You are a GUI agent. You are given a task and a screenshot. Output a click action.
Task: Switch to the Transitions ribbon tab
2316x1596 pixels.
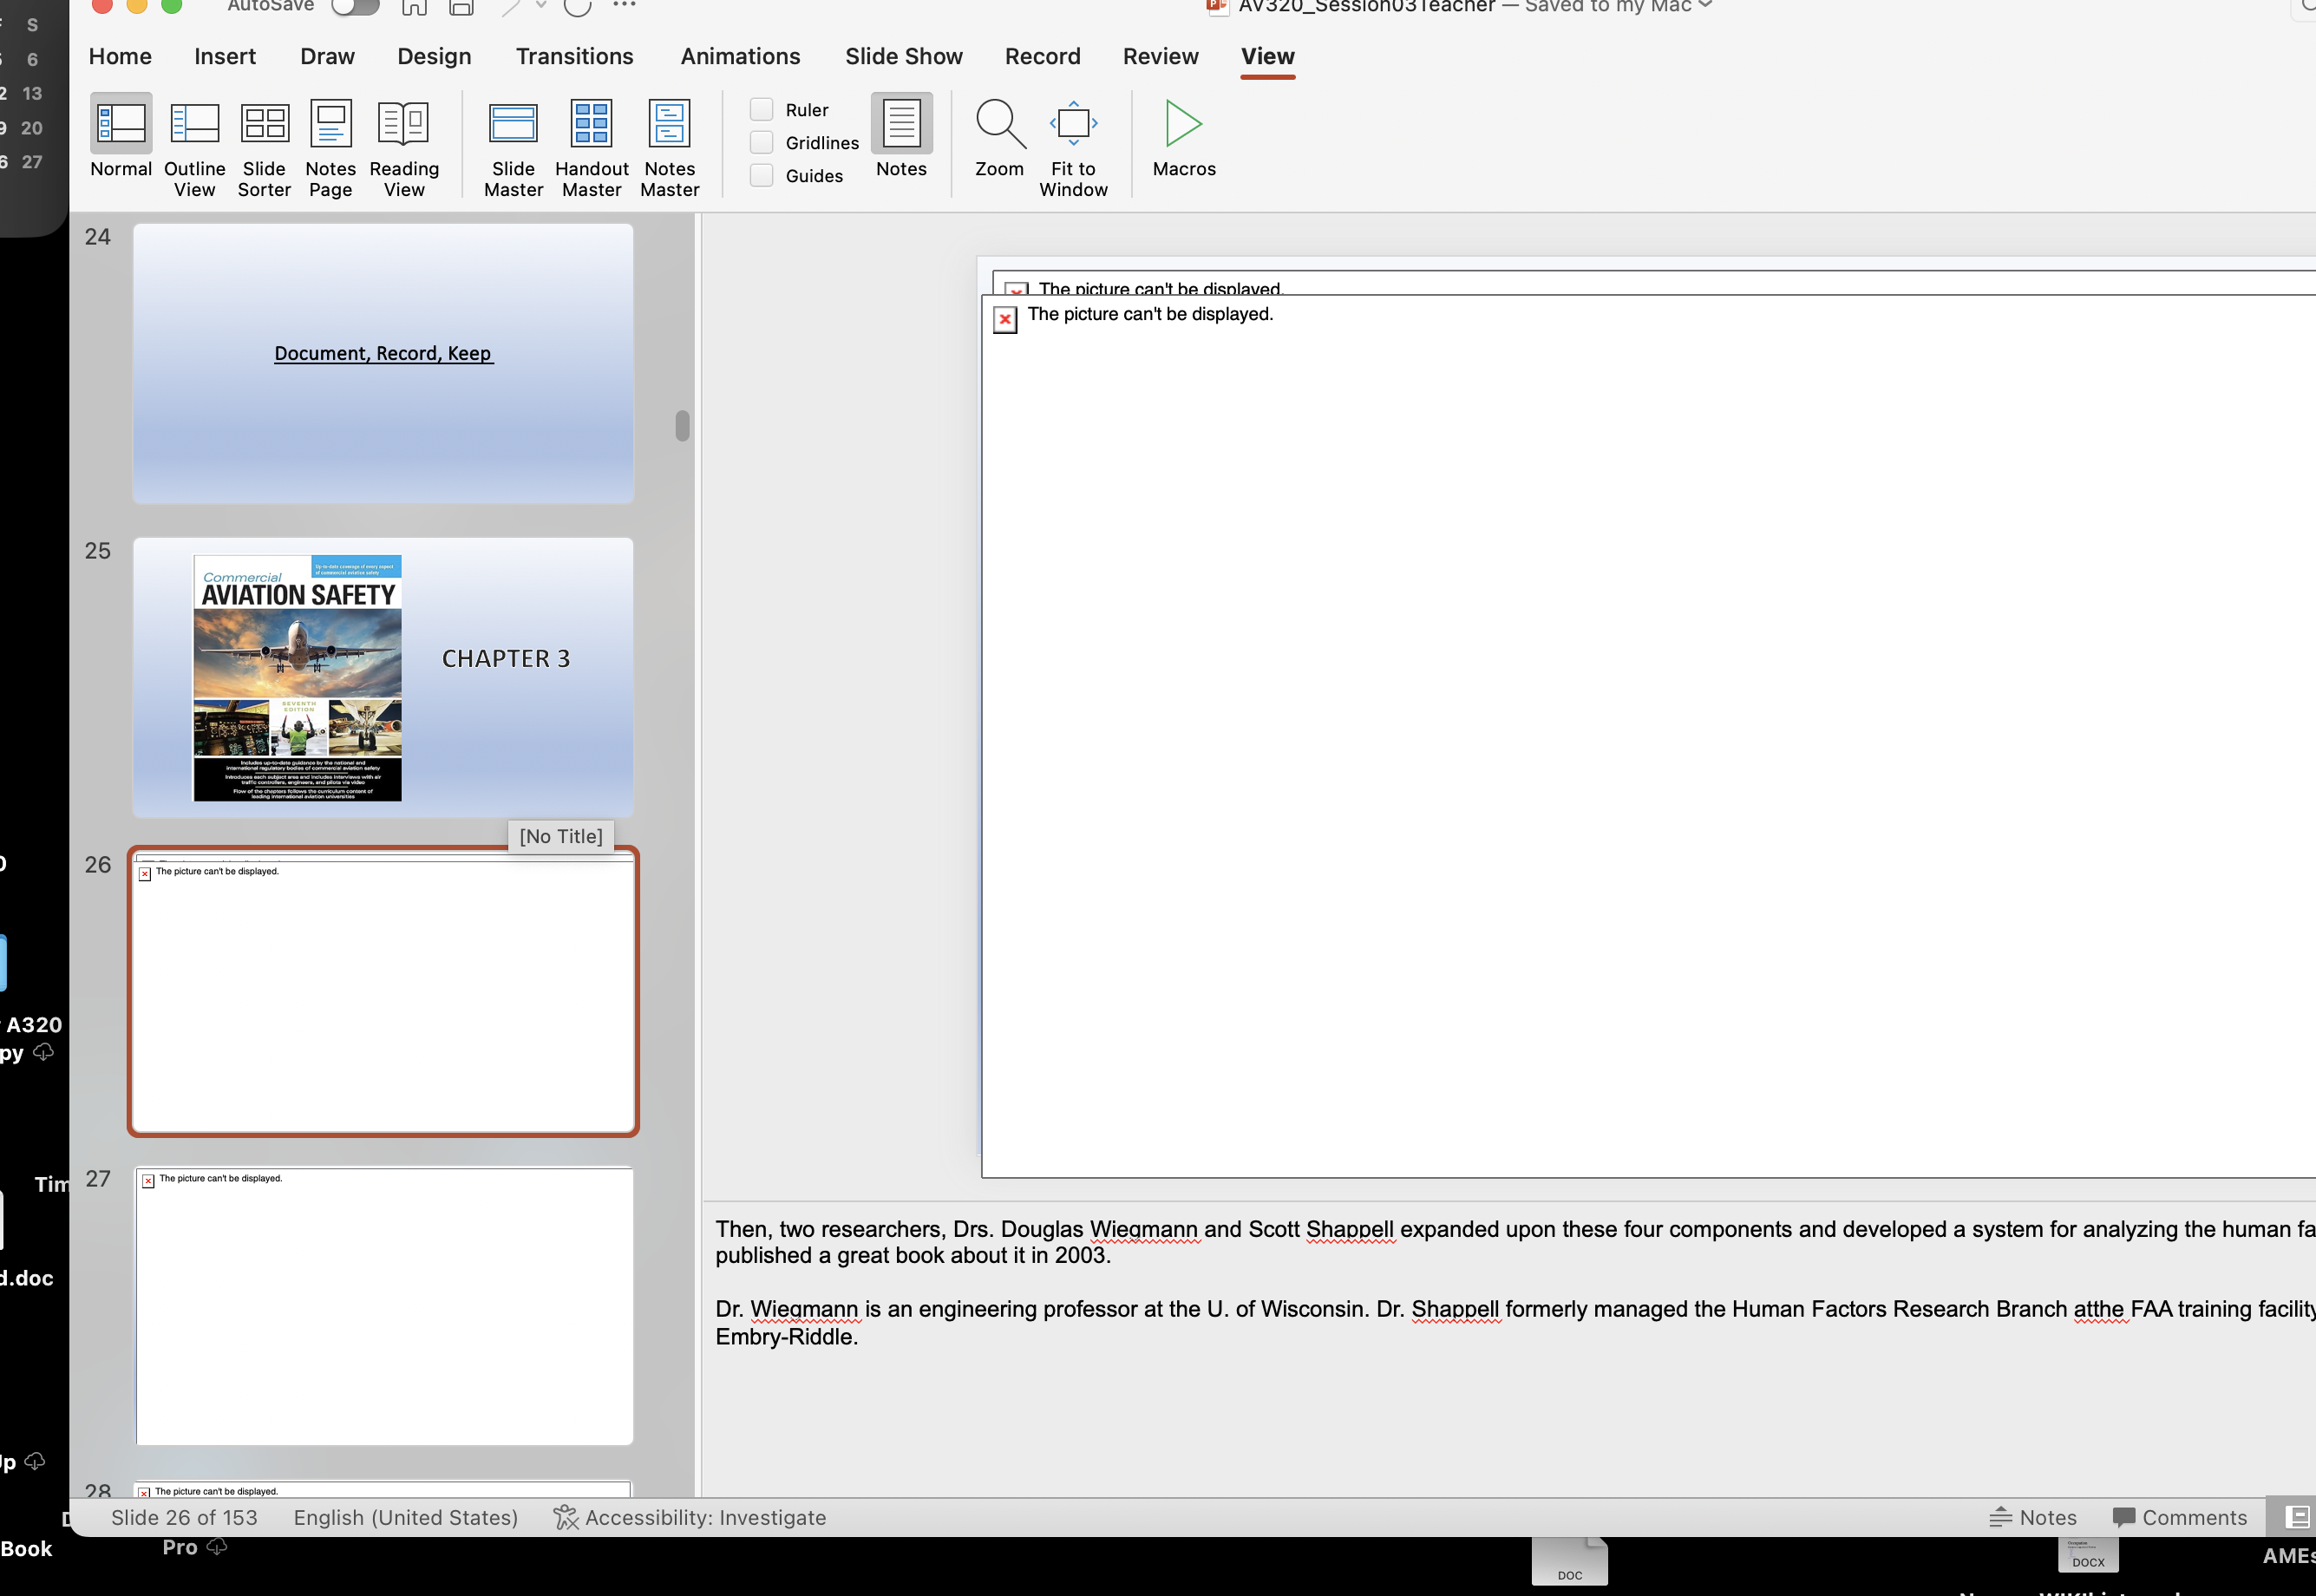point(574,56)
